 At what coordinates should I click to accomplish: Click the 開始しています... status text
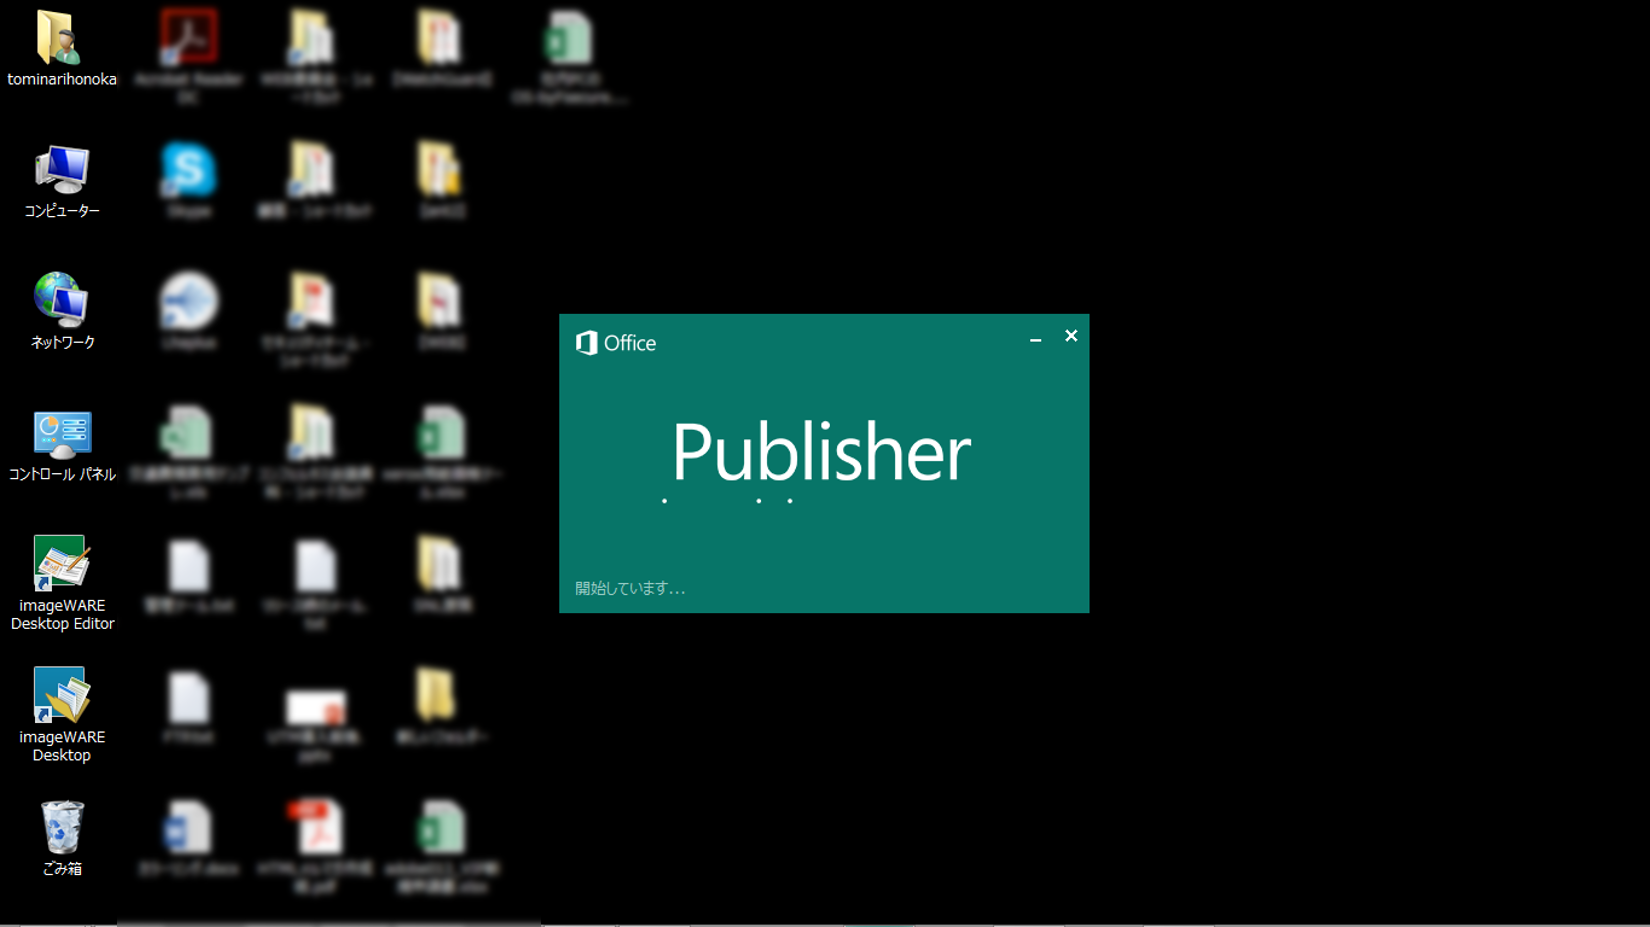pos(630,588)
